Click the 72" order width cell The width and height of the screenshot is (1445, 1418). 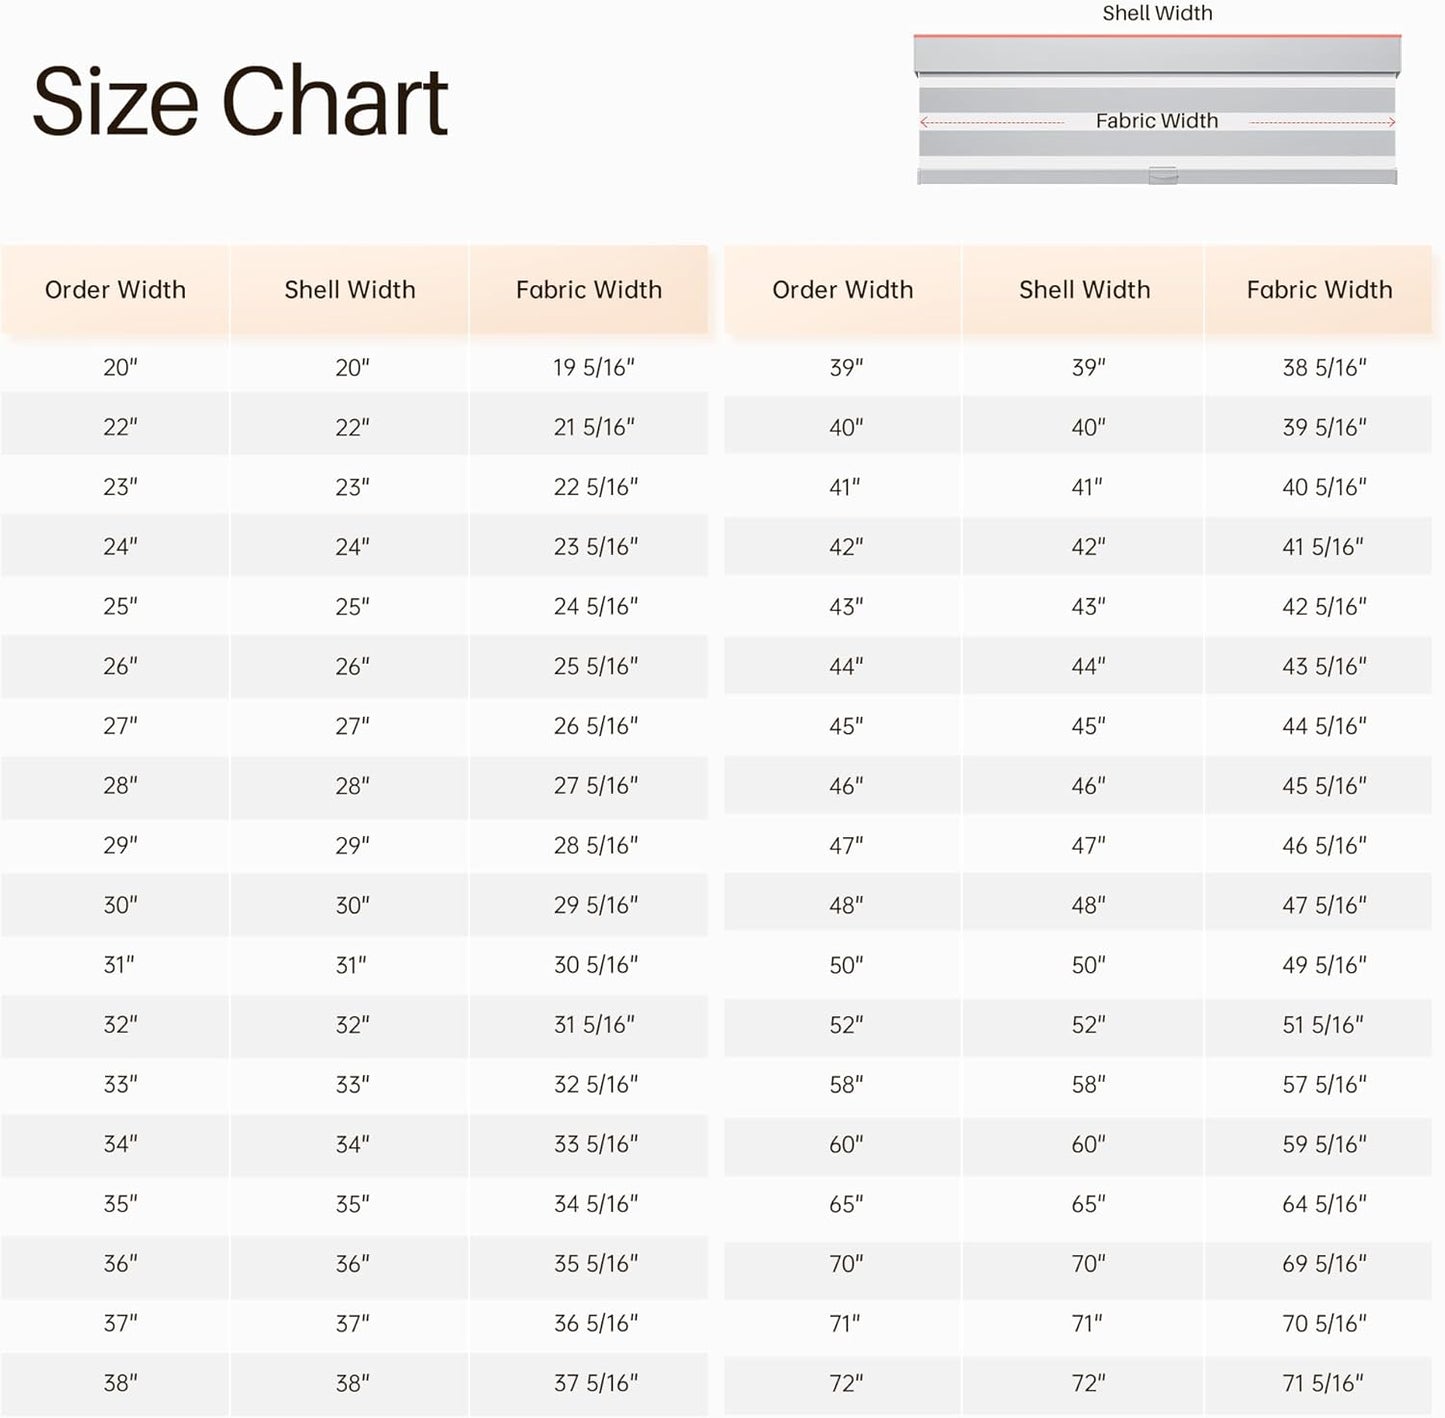pyautogui.click(x=846, y=1384)
